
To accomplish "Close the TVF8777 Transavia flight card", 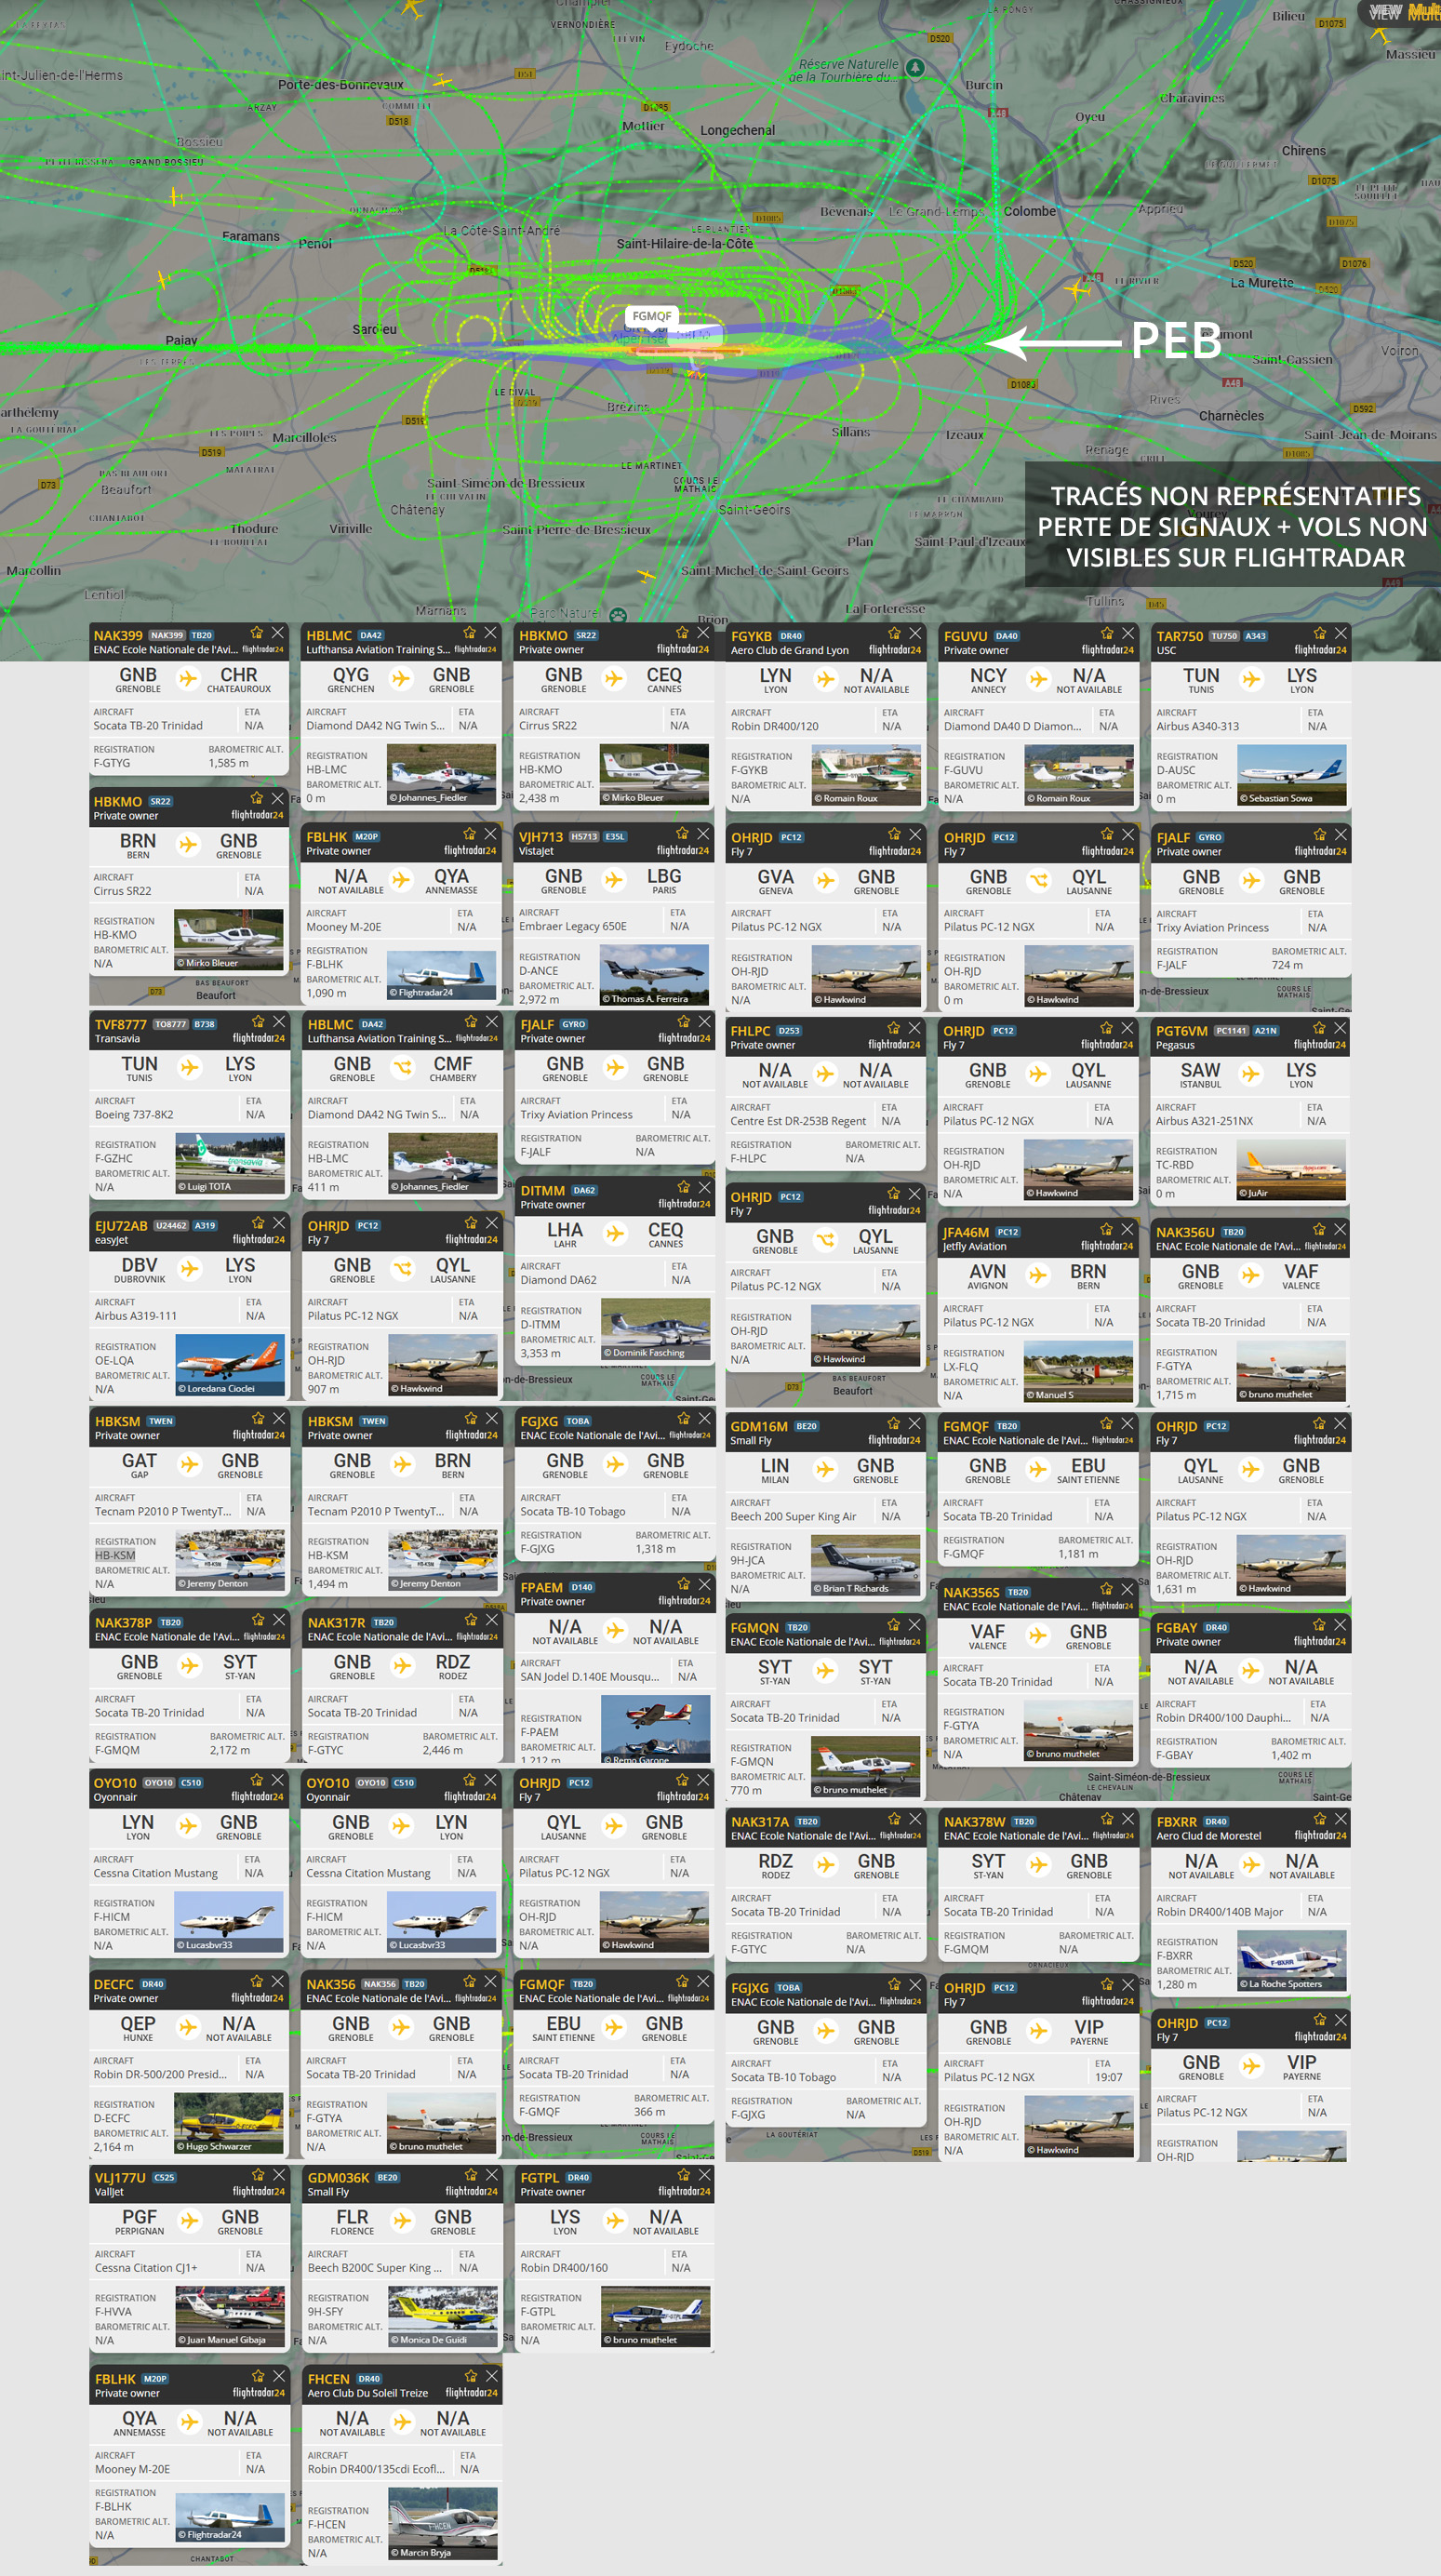I will (279, 1022).
